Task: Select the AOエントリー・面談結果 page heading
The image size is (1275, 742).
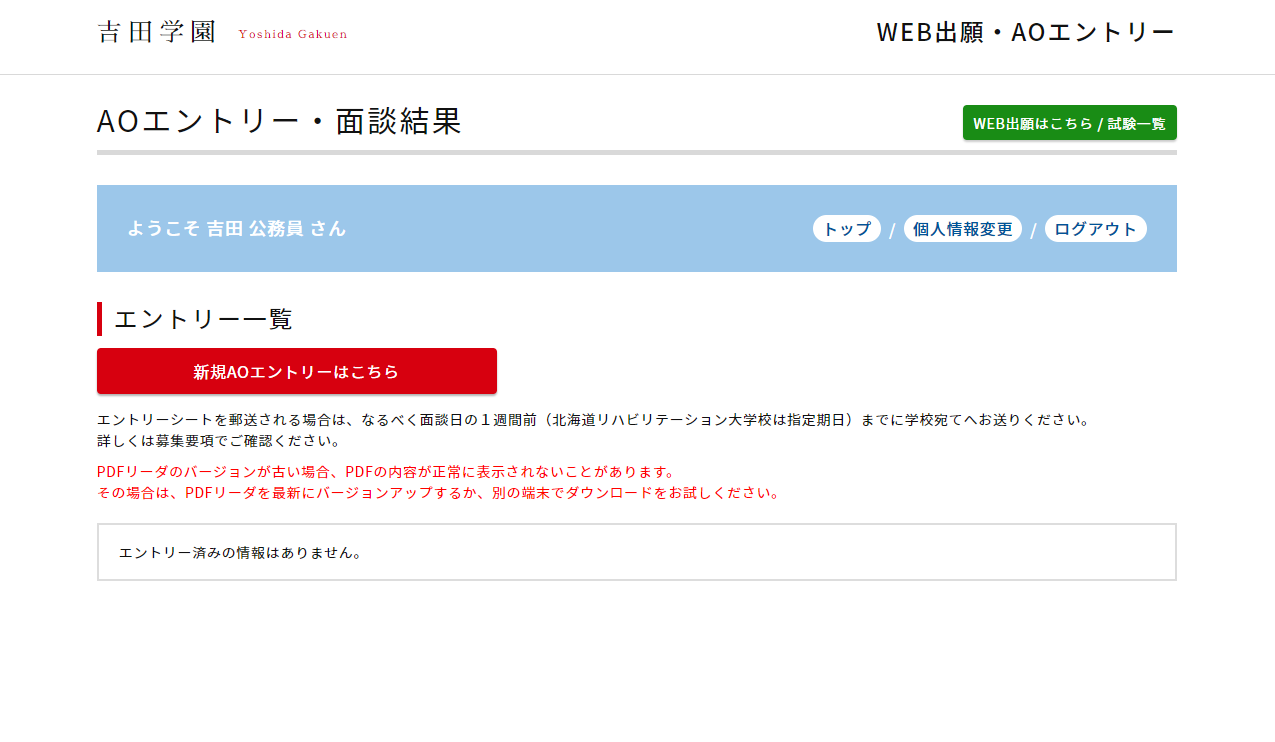Action: click(x=279, y=122)
